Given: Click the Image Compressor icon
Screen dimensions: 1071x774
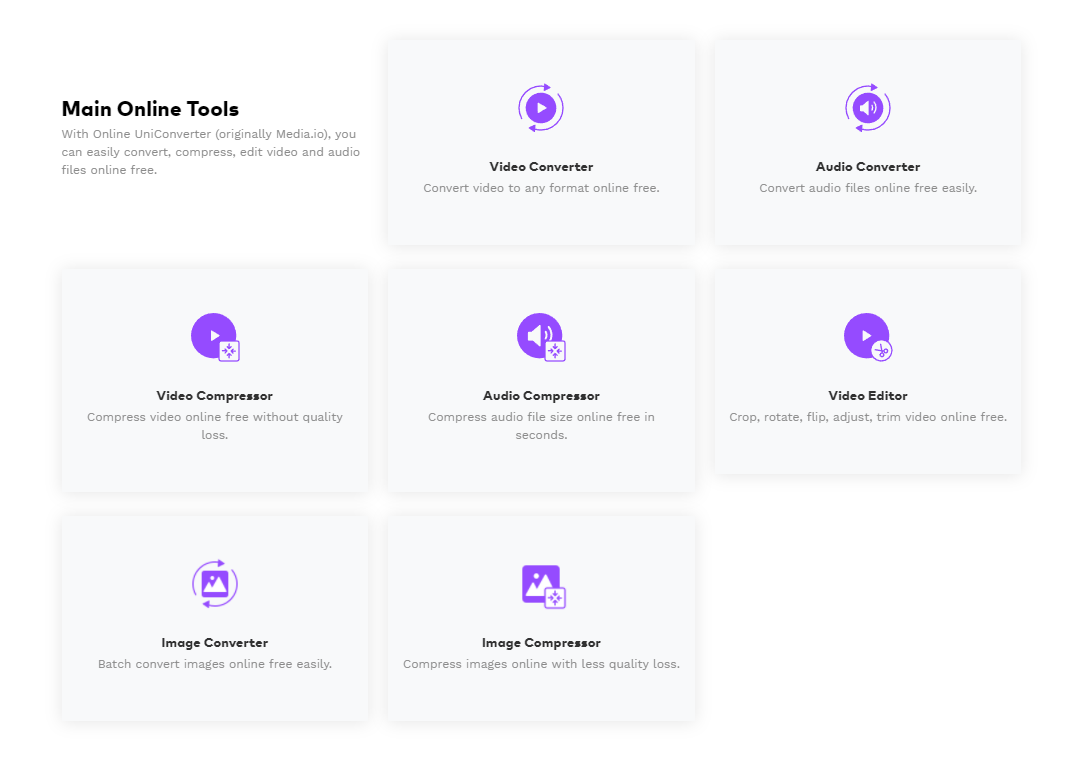Looking at the screenshot, I should tap(543, 586).
